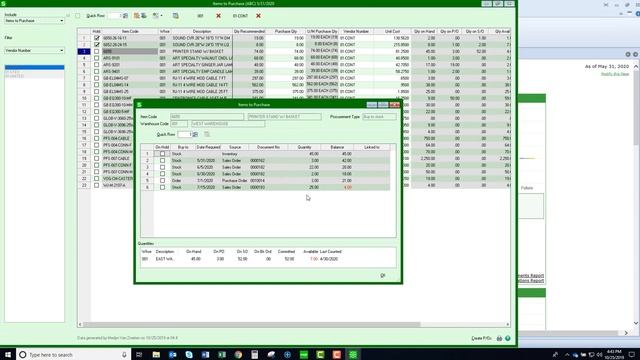
Task: Click the PFS-004-CABLE item code
Action: 116,138
